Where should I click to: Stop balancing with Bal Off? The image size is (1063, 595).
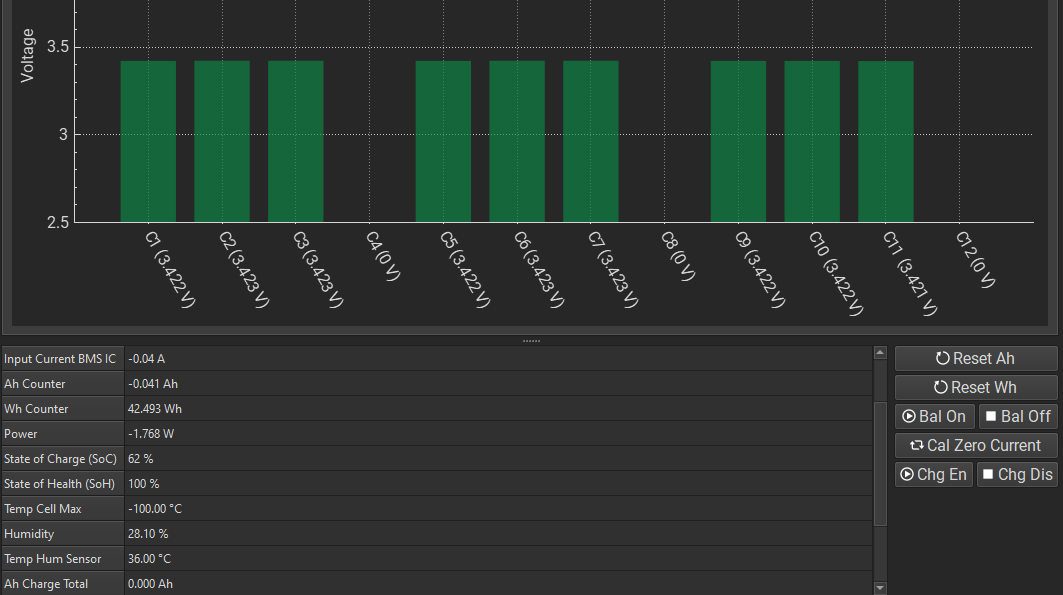tap(1018, 417)
